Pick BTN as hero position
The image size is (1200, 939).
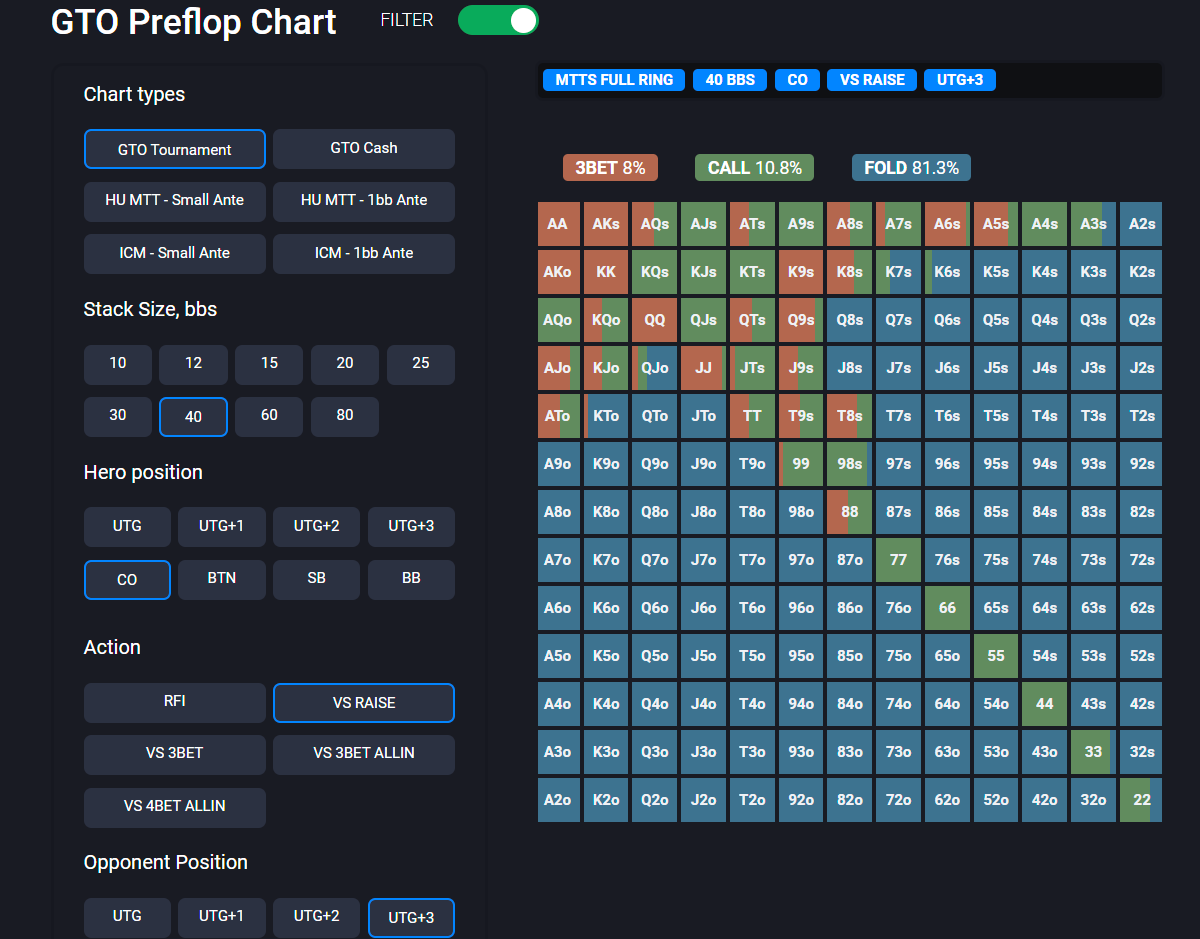[x=222, y=579]
